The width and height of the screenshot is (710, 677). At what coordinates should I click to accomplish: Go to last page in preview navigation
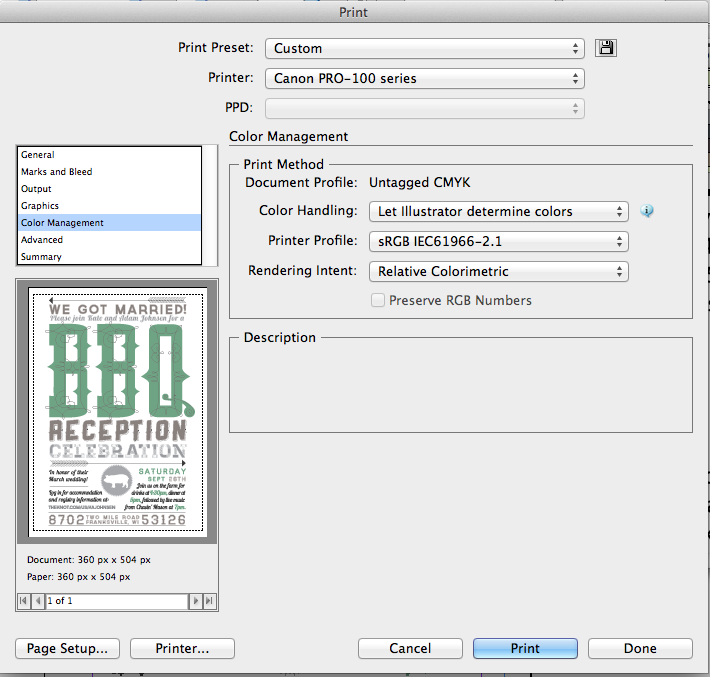pyautogui.click(x=209, y=601)
